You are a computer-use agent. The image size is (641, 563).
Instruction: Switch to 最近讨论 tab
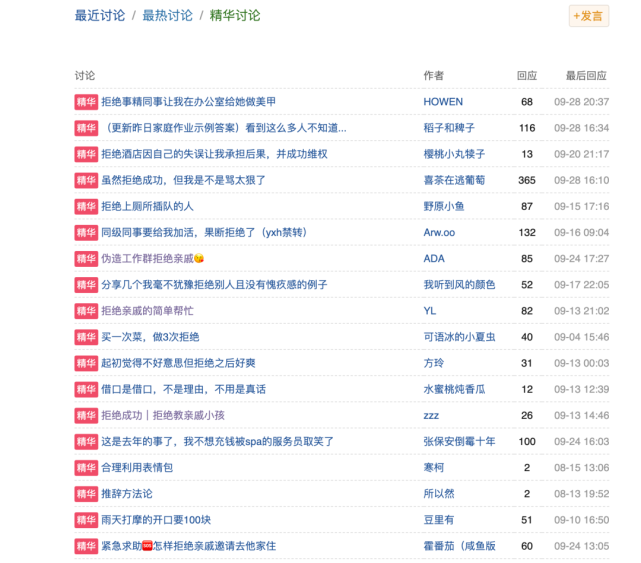[x=100, y=16]
